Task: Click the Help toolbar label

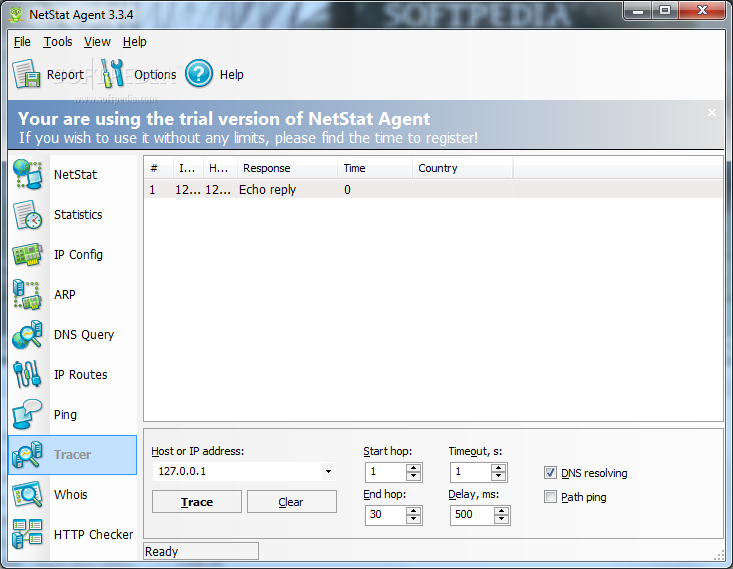Action: [232, 75]
